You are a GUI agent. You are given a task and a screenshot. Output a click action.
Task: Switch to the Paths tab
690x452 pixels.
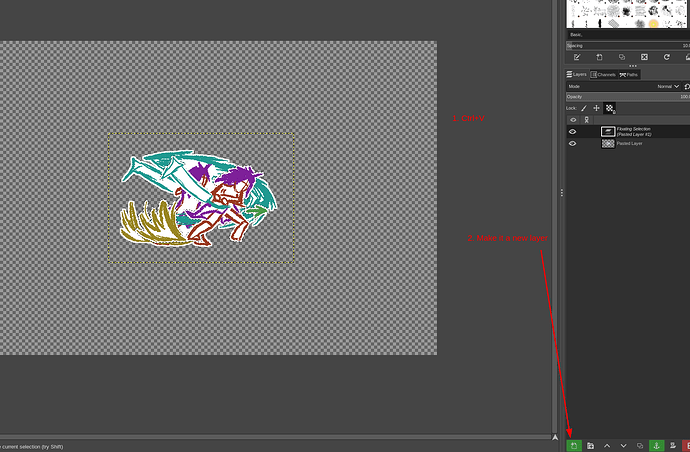629,74
